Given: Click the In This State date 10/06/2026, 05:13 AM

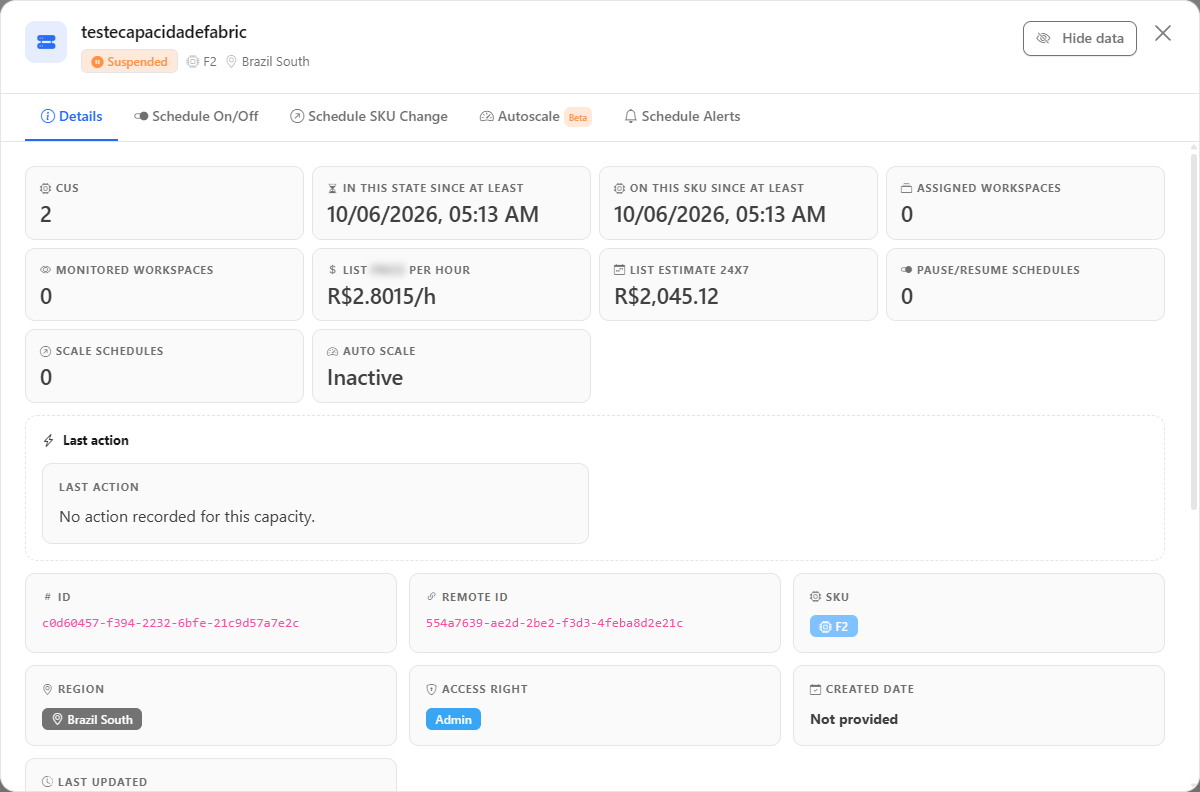Looking at the screenshot, I should point(433,214).
